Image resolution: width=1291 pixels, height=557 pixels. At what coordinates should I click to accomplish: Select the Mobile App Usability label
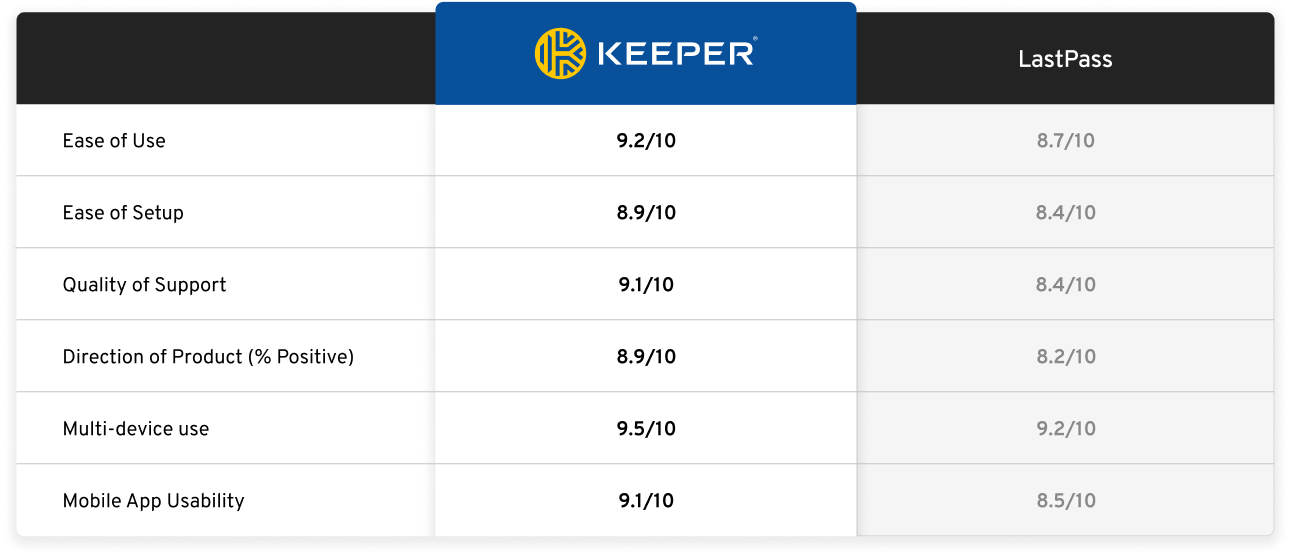pos(153,501)
